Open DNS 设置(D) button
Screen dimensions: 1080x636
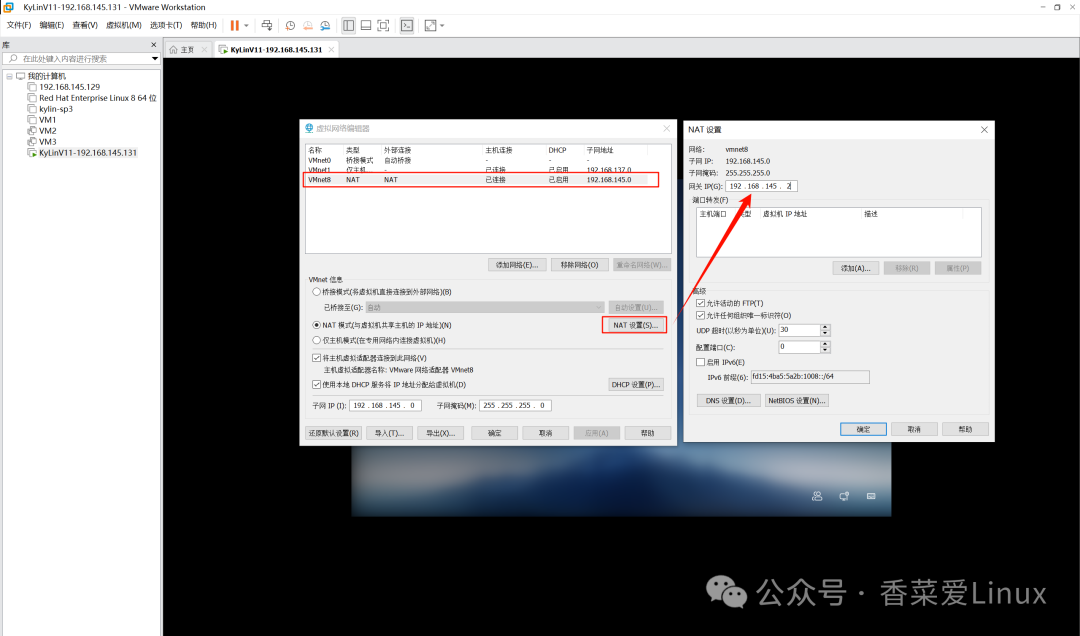(x=728, y=401)
